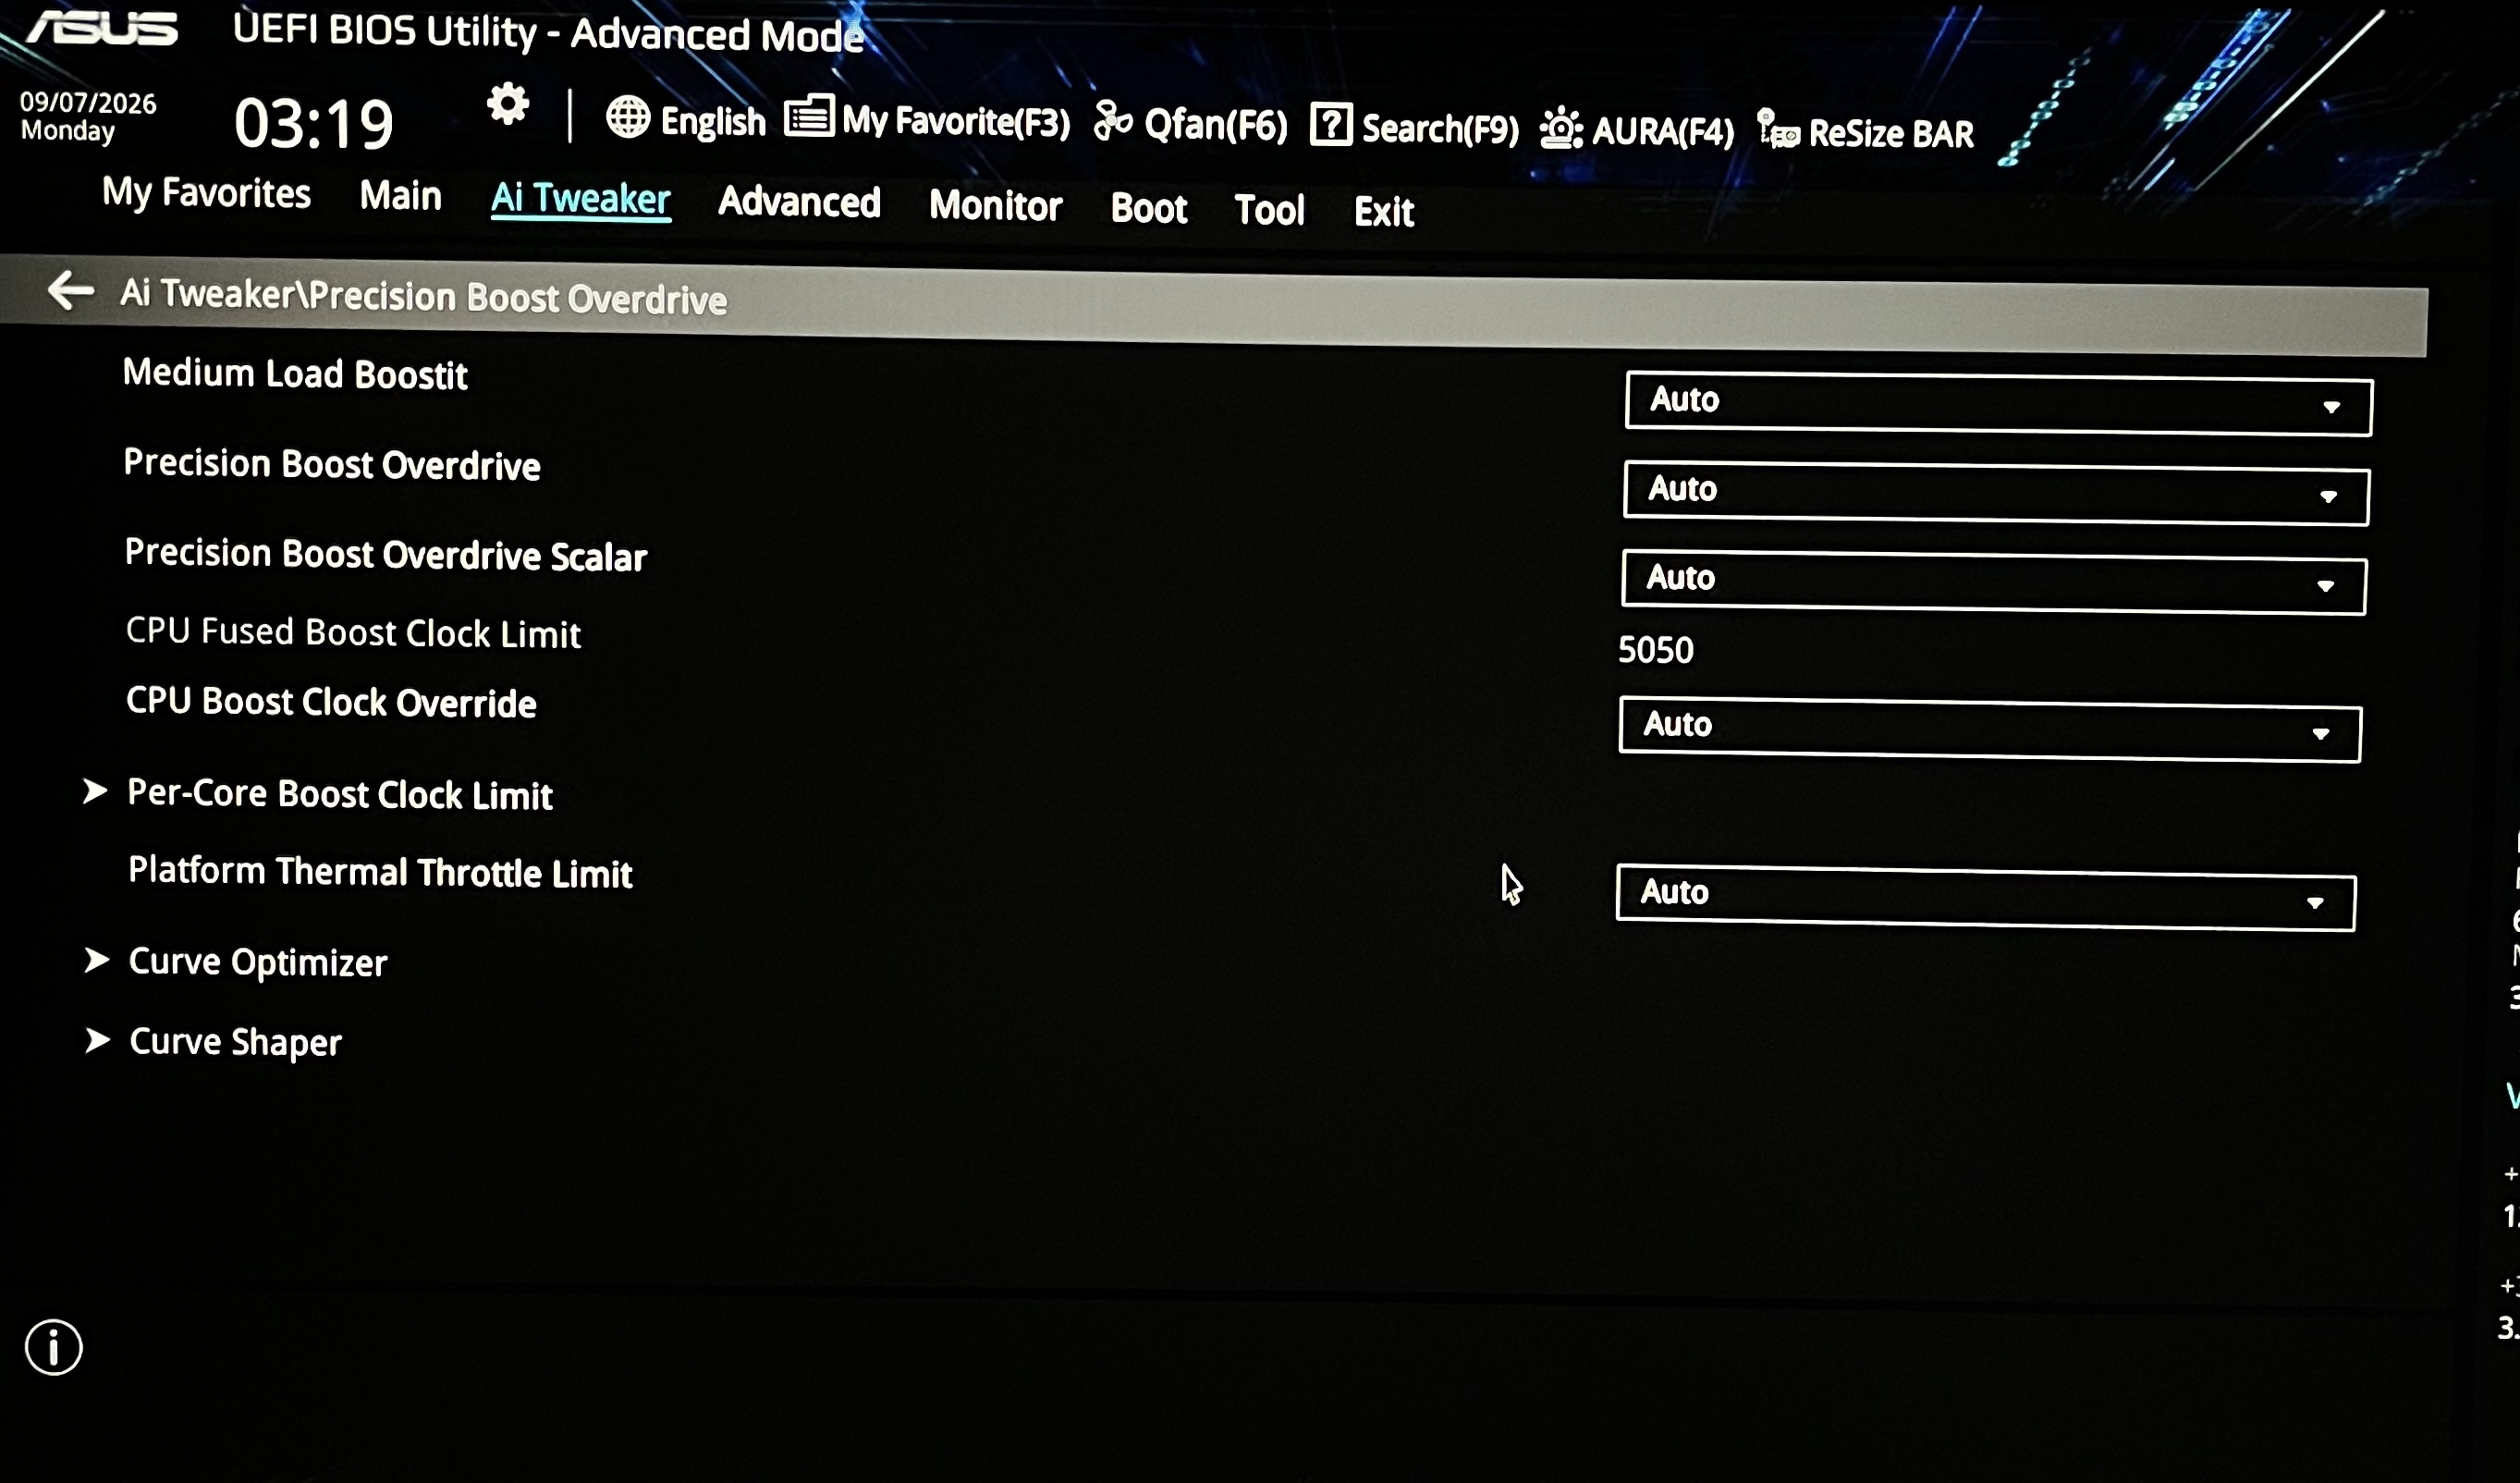
Task: Open the Monitor tab
Action: (x=995, y=205)
